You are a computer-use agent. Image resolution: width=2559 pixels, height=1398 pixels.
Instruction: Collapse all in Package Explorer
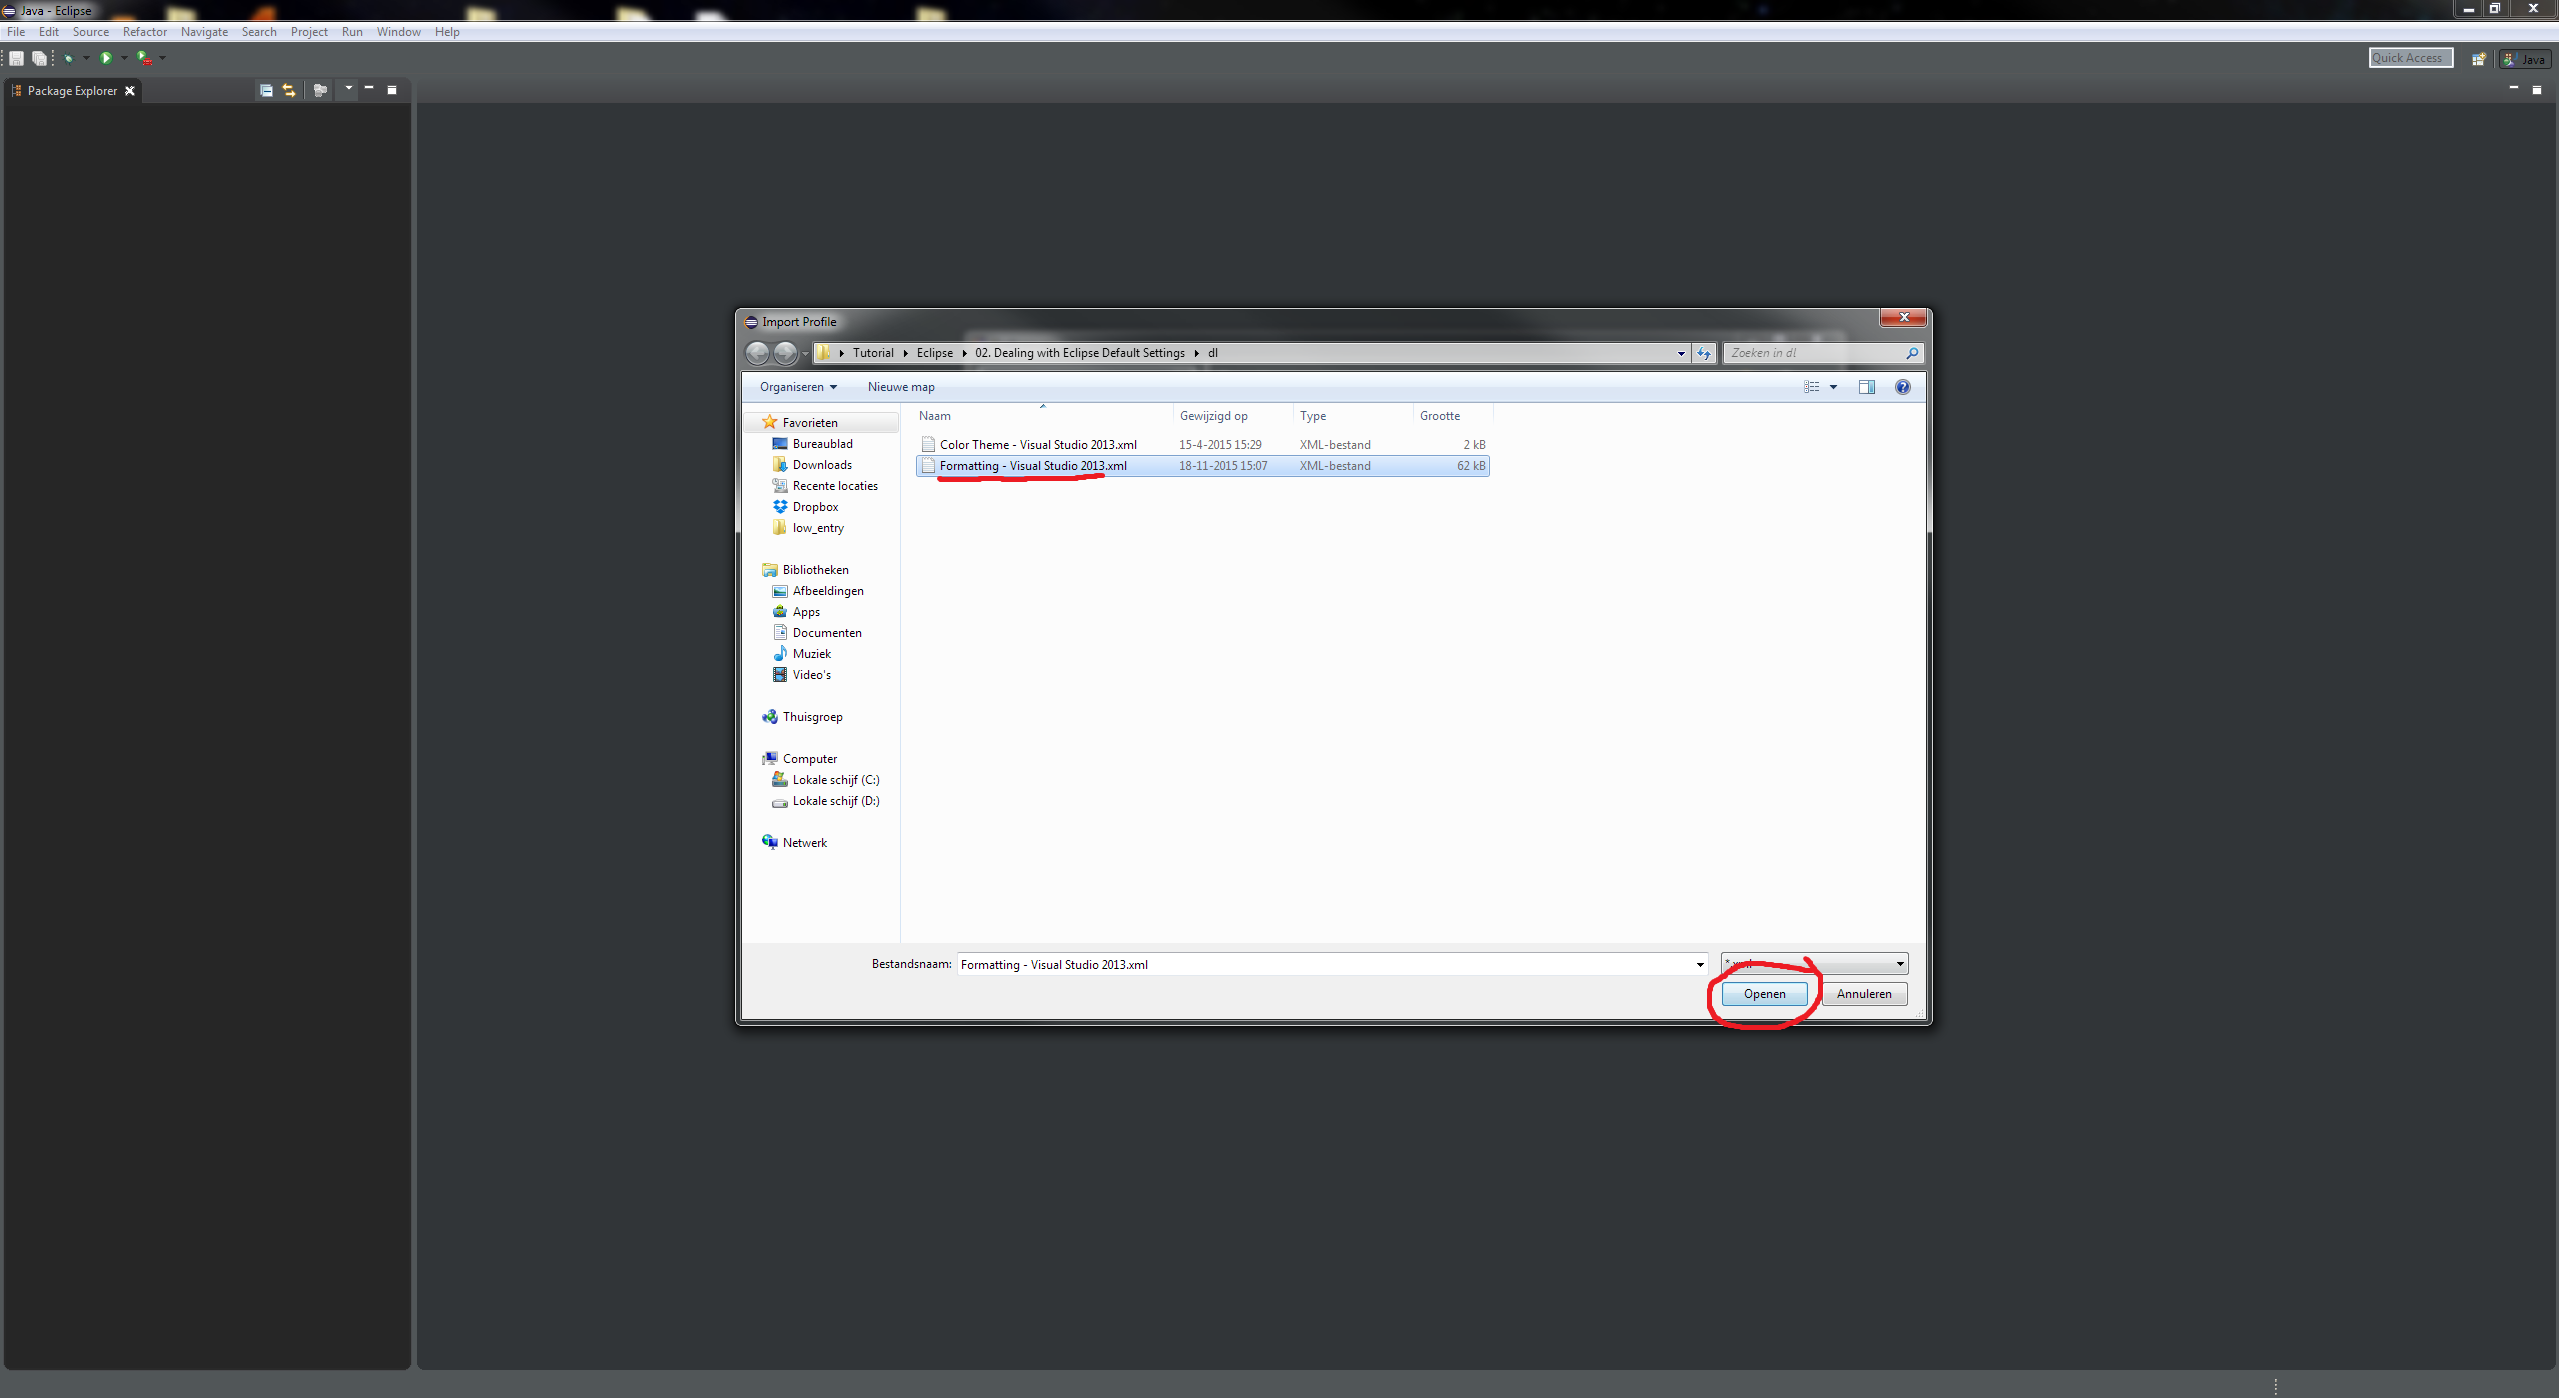pyautogui.click(x=266, y=90)
